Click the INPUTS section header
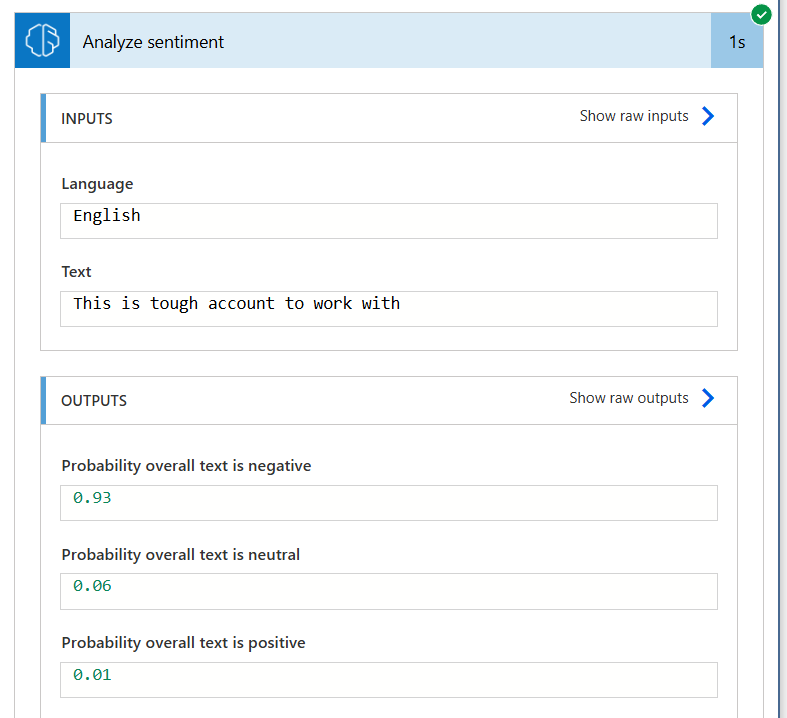This screenshot has width=787, height=718. pos(86,119)
